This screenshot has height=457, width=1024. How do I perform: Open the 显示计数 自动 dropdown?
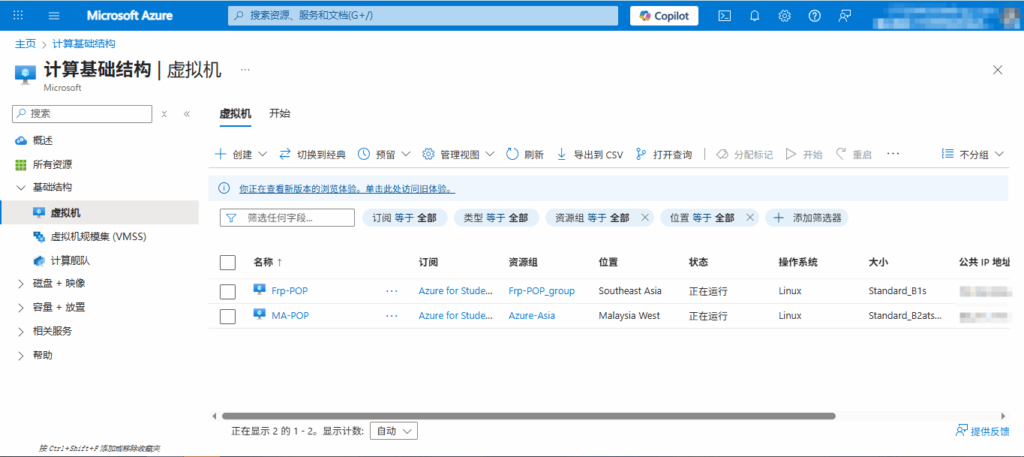pos(394,431)
